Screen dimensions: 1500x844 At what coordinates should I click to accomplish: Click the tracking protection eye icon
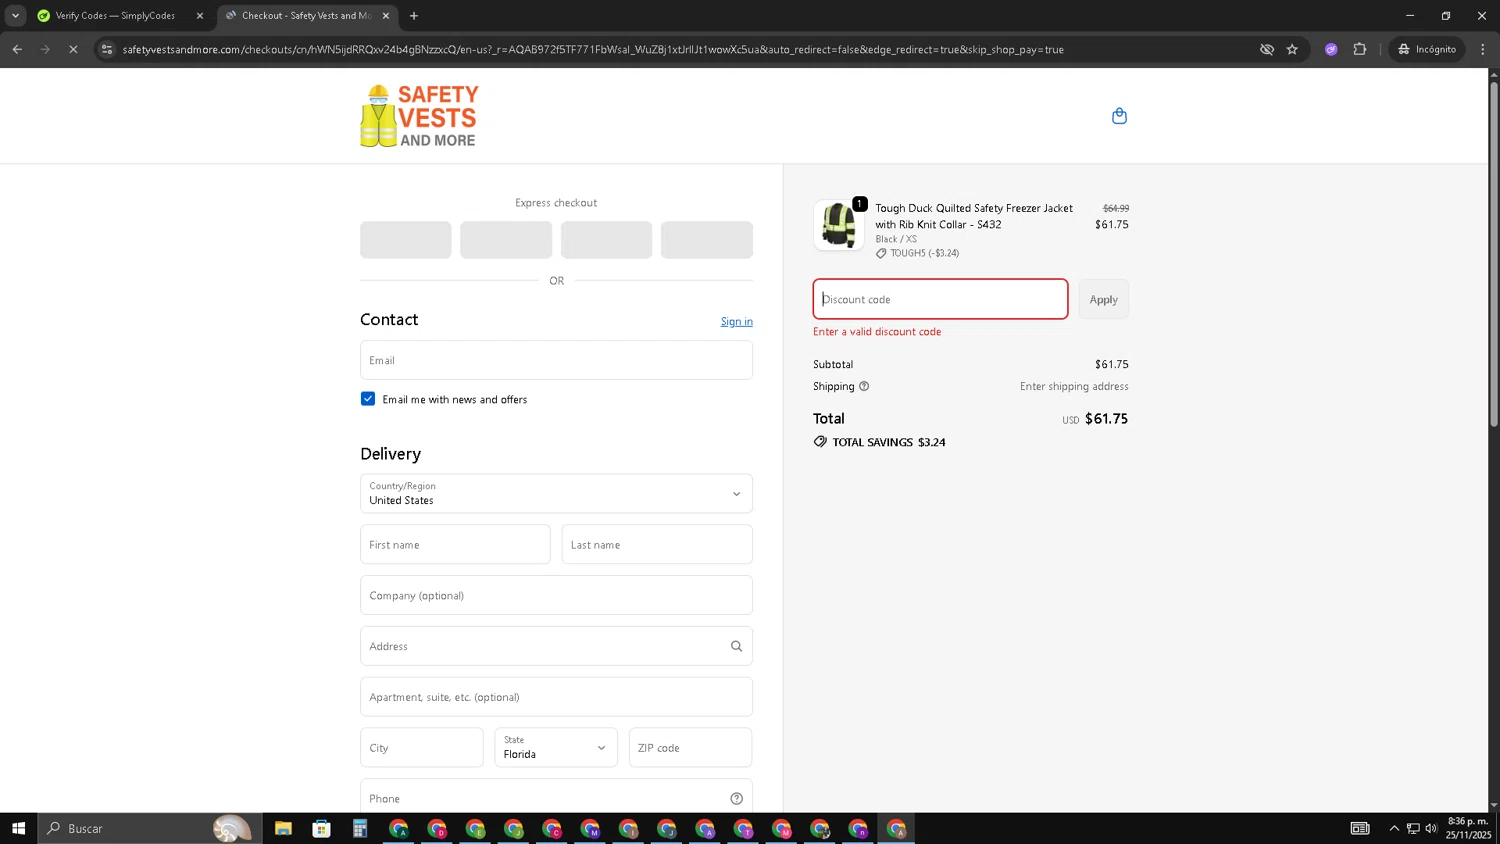tap(1267, 49)
